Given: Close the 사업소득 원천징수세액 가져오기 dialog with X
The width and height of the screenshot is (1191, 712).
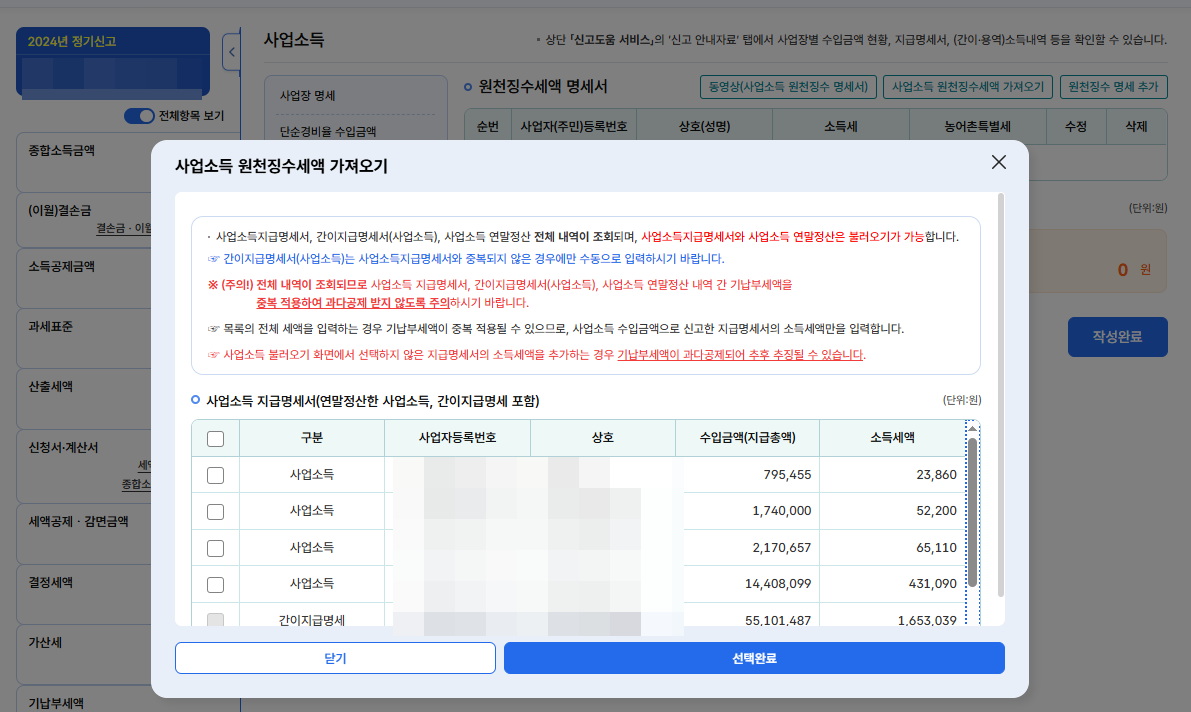Looking at the screenshot, I should [997, 162].
